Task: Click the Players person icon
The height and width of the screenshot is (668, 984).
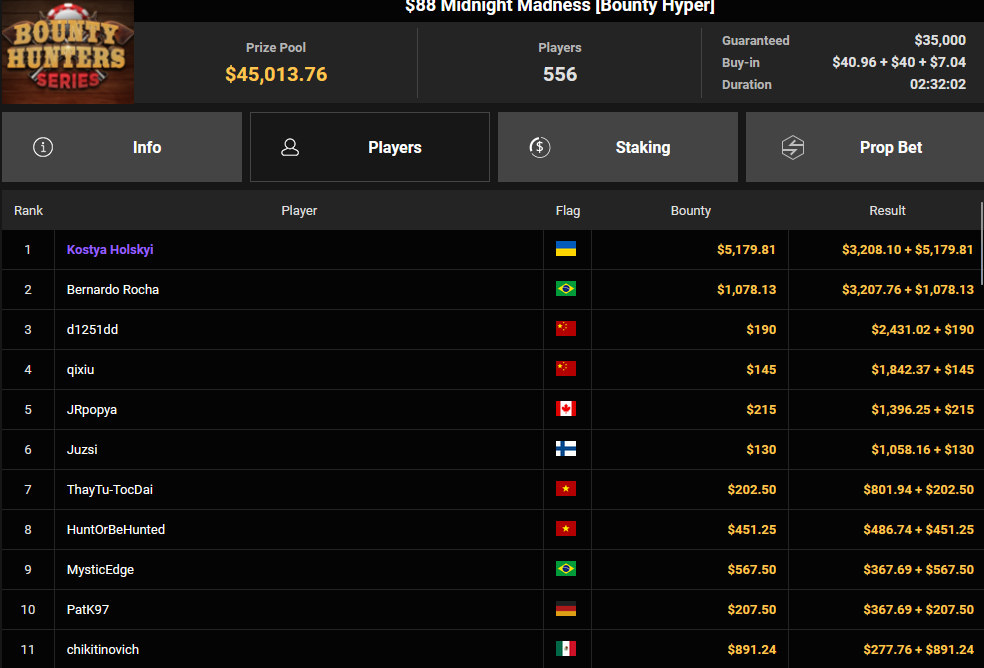Action: pos(290,148)
